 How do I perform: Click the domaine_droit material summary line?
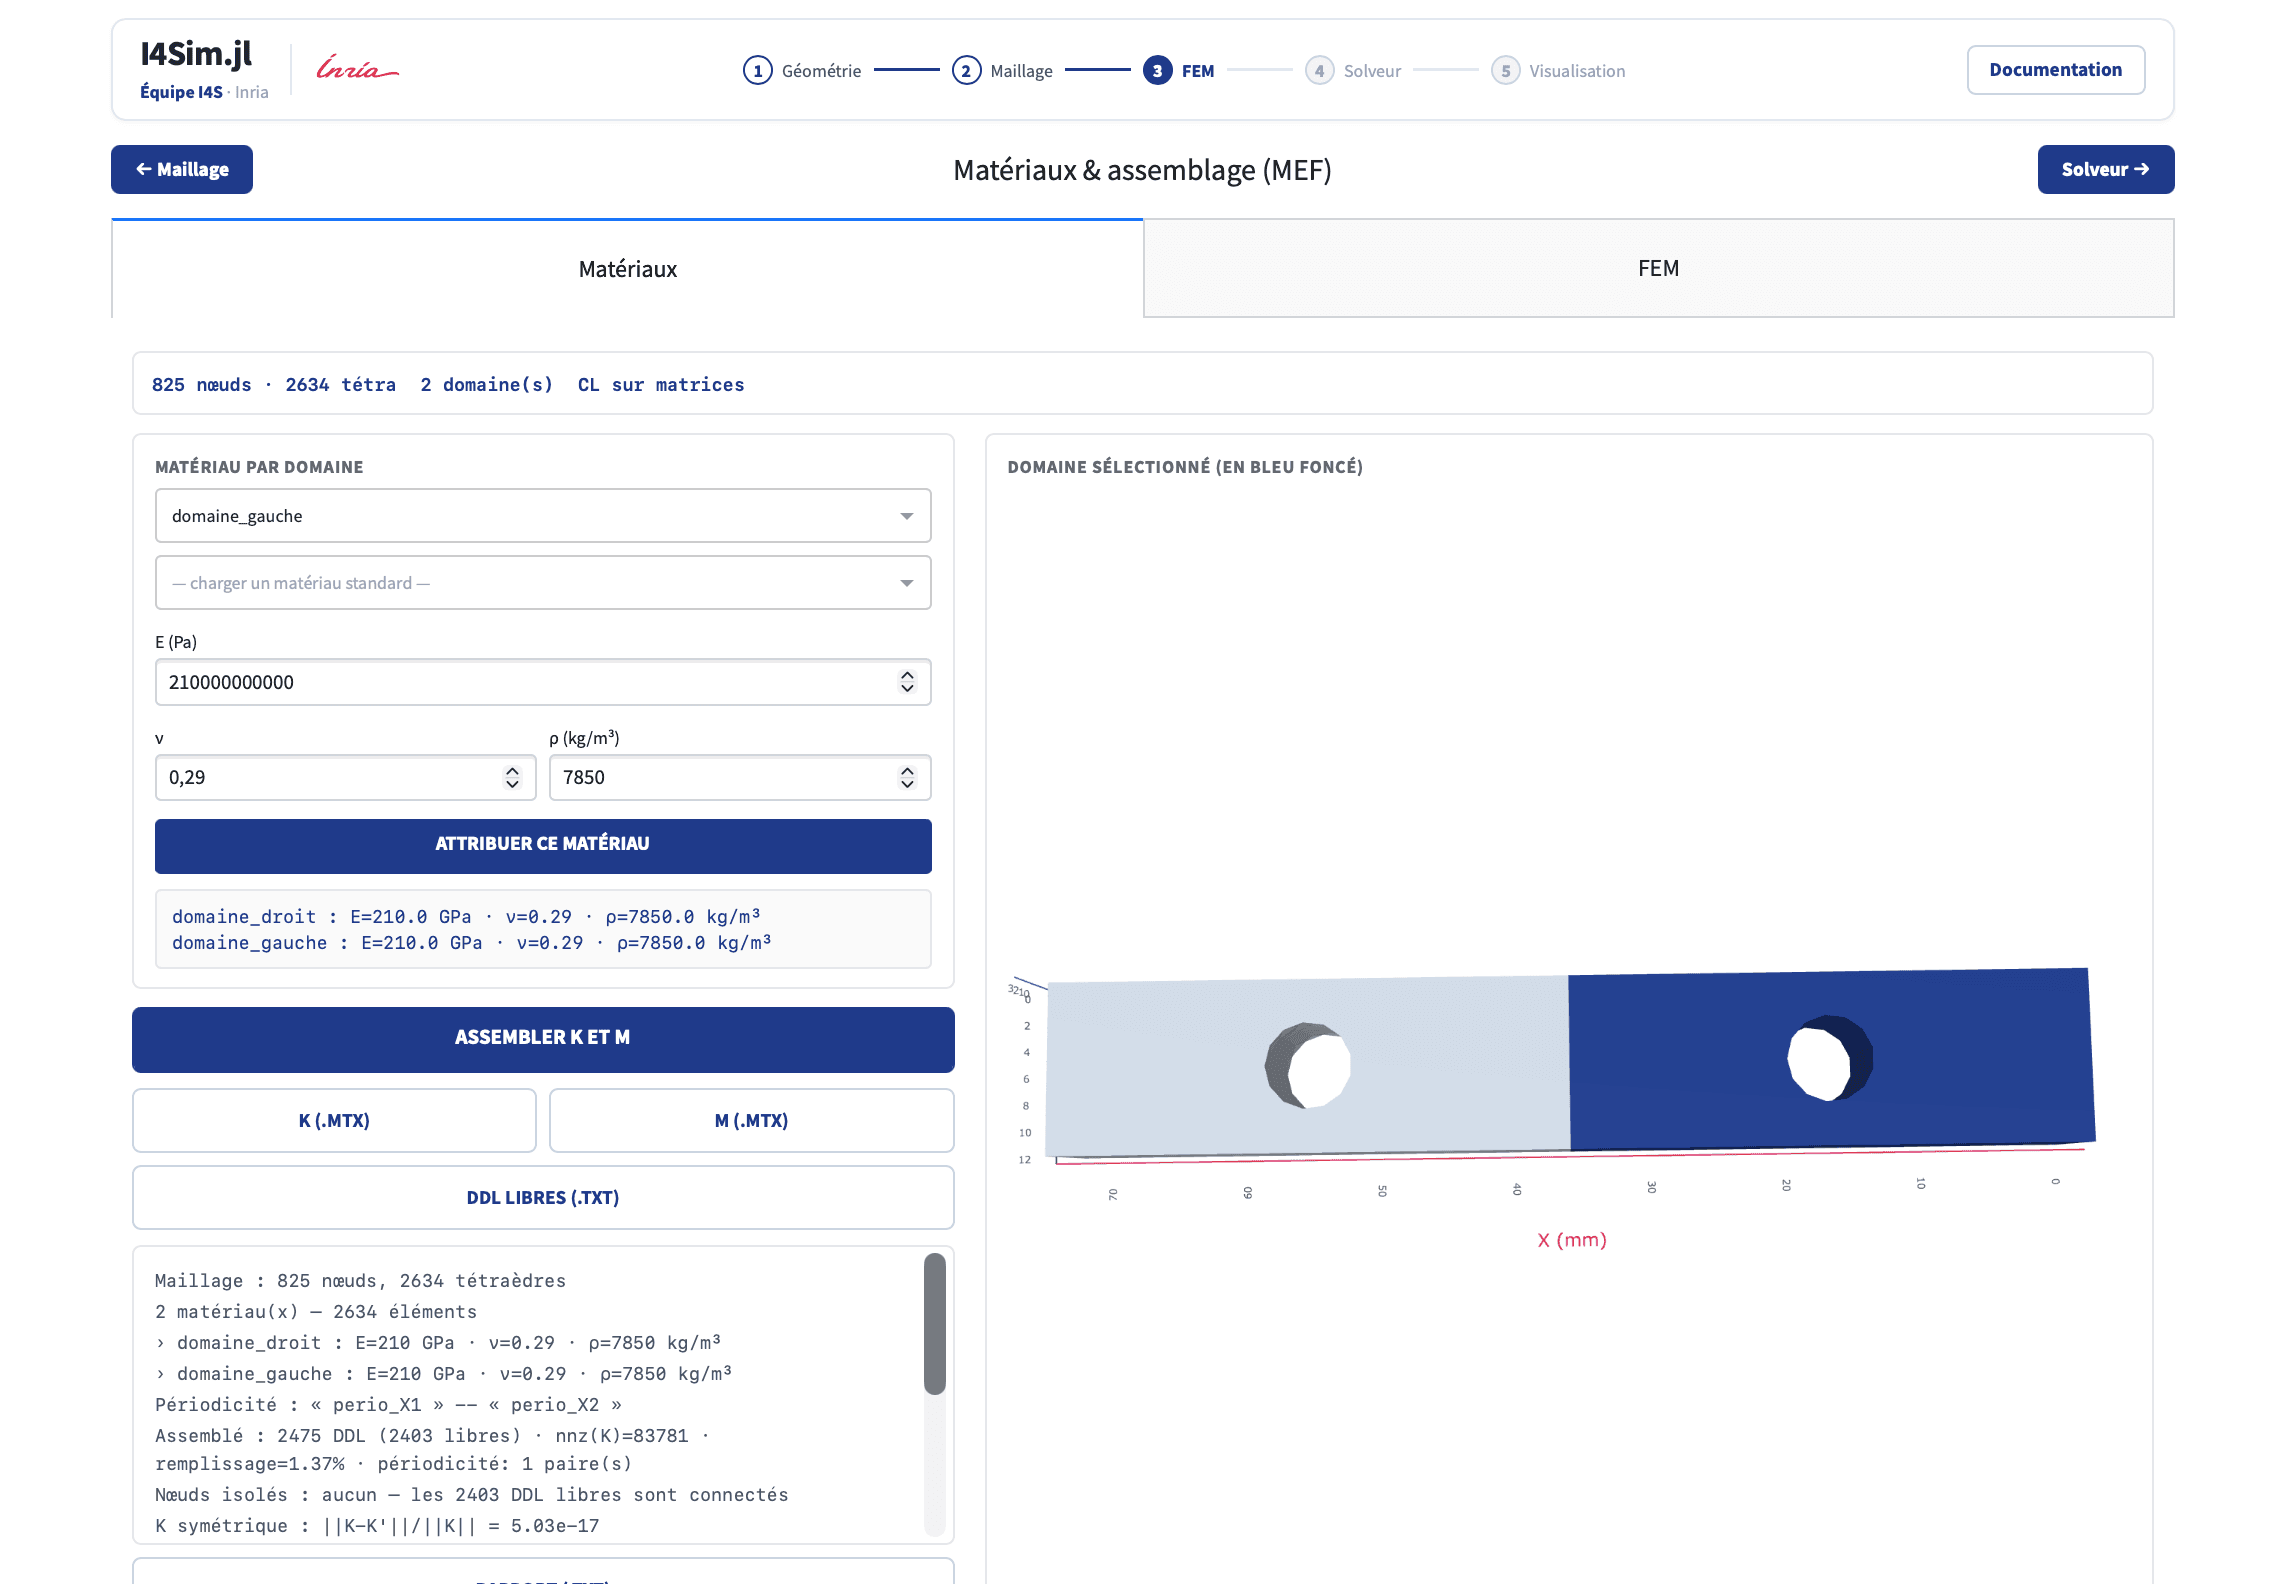pyautogui.click(x=466, y=917)
